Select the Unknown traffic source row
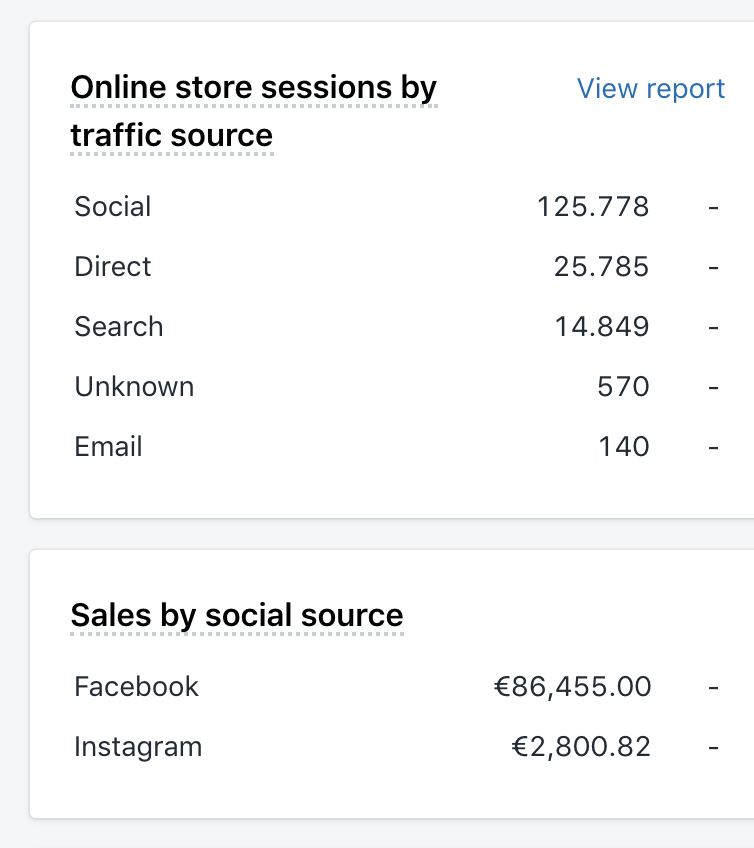 (396, 387)
